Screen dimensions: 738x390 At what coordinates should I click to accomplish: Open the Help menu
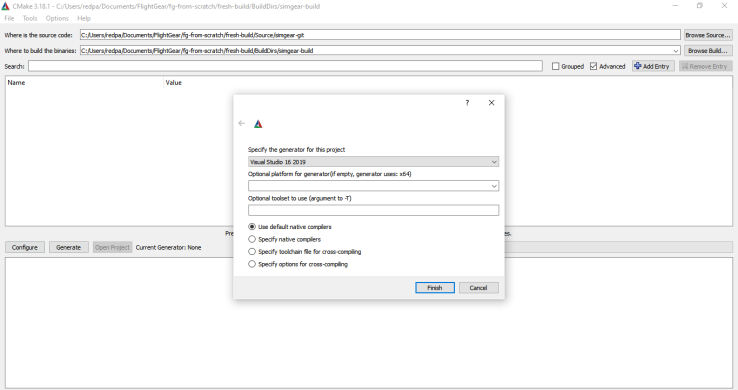(x=84, y=18)
